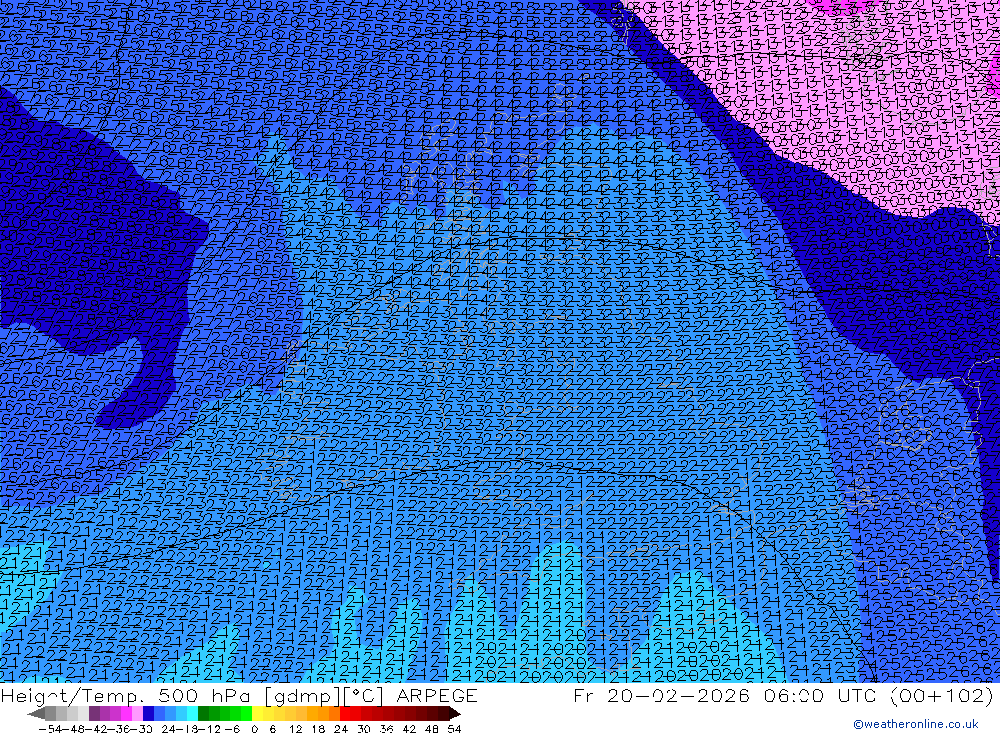Click the left gray arrow end of the colorbar
This screenshot has width=1000, height=733.
(36, 713)
